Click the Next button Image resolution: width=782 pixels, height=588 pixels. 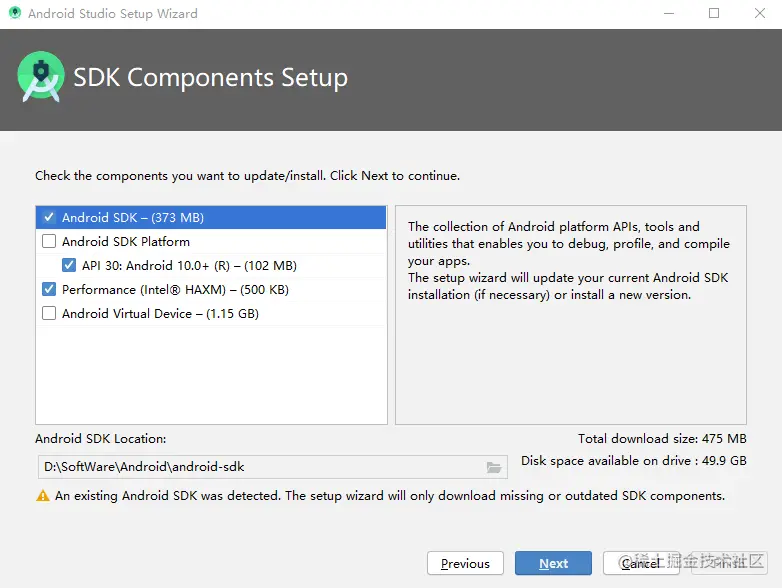[x=553, y=563]
